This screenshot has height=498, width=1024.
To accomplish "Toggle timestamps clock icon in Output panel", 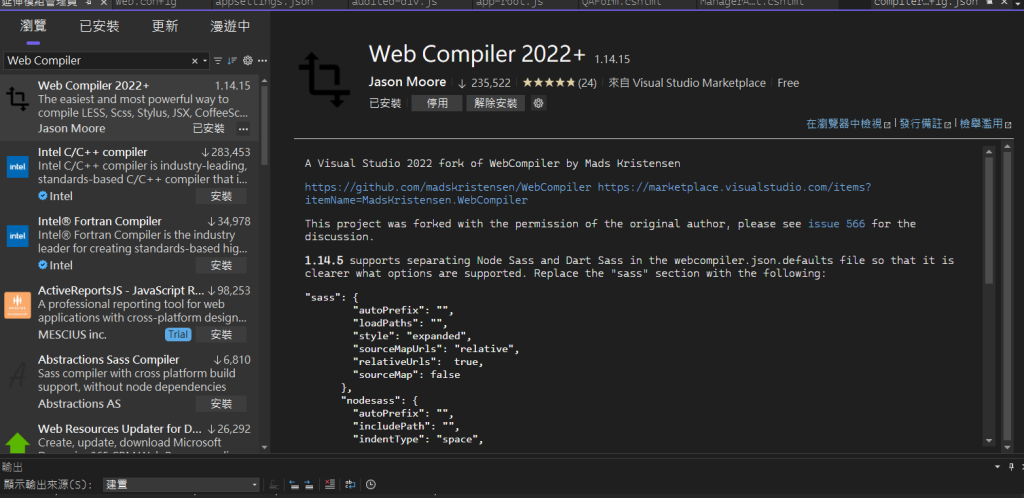I will point(370,484).
